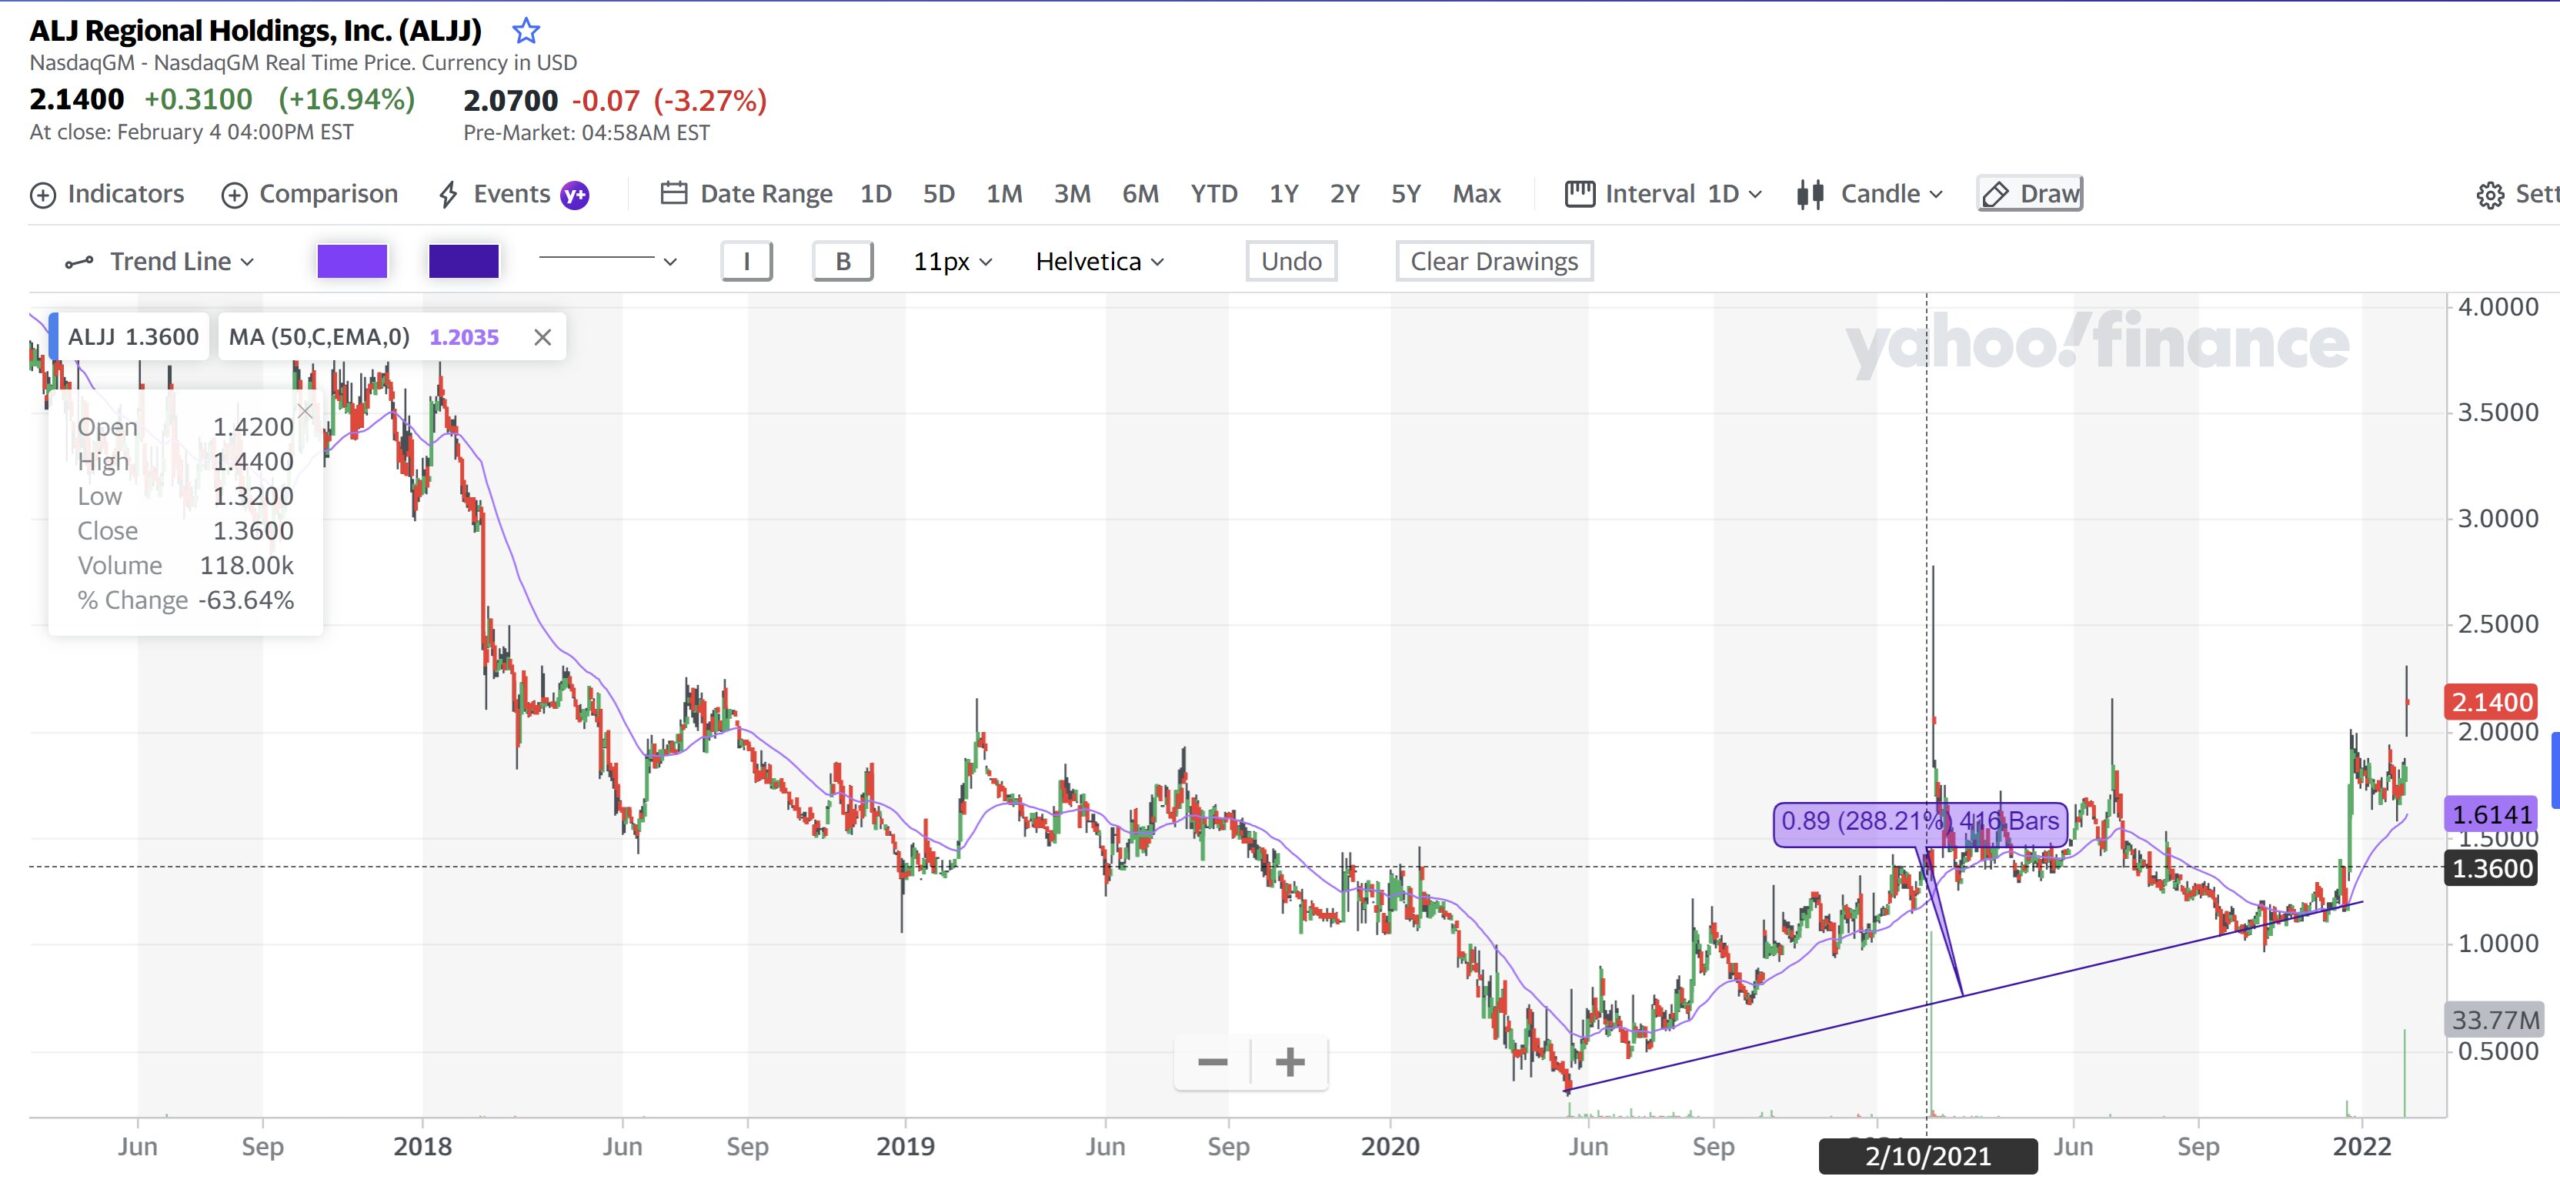Open Date Range calendar picker
The image size is (2560, 1183).
coord(746,194)
